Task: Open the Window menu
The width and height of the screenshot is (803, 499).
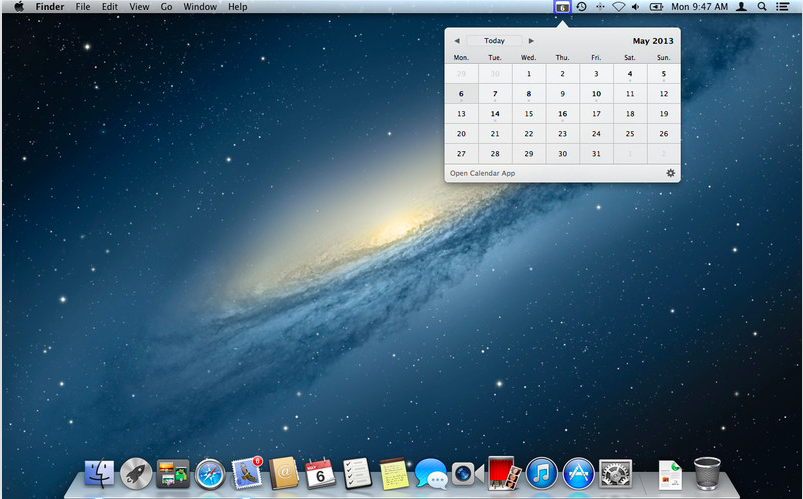Action: [200, 7]
